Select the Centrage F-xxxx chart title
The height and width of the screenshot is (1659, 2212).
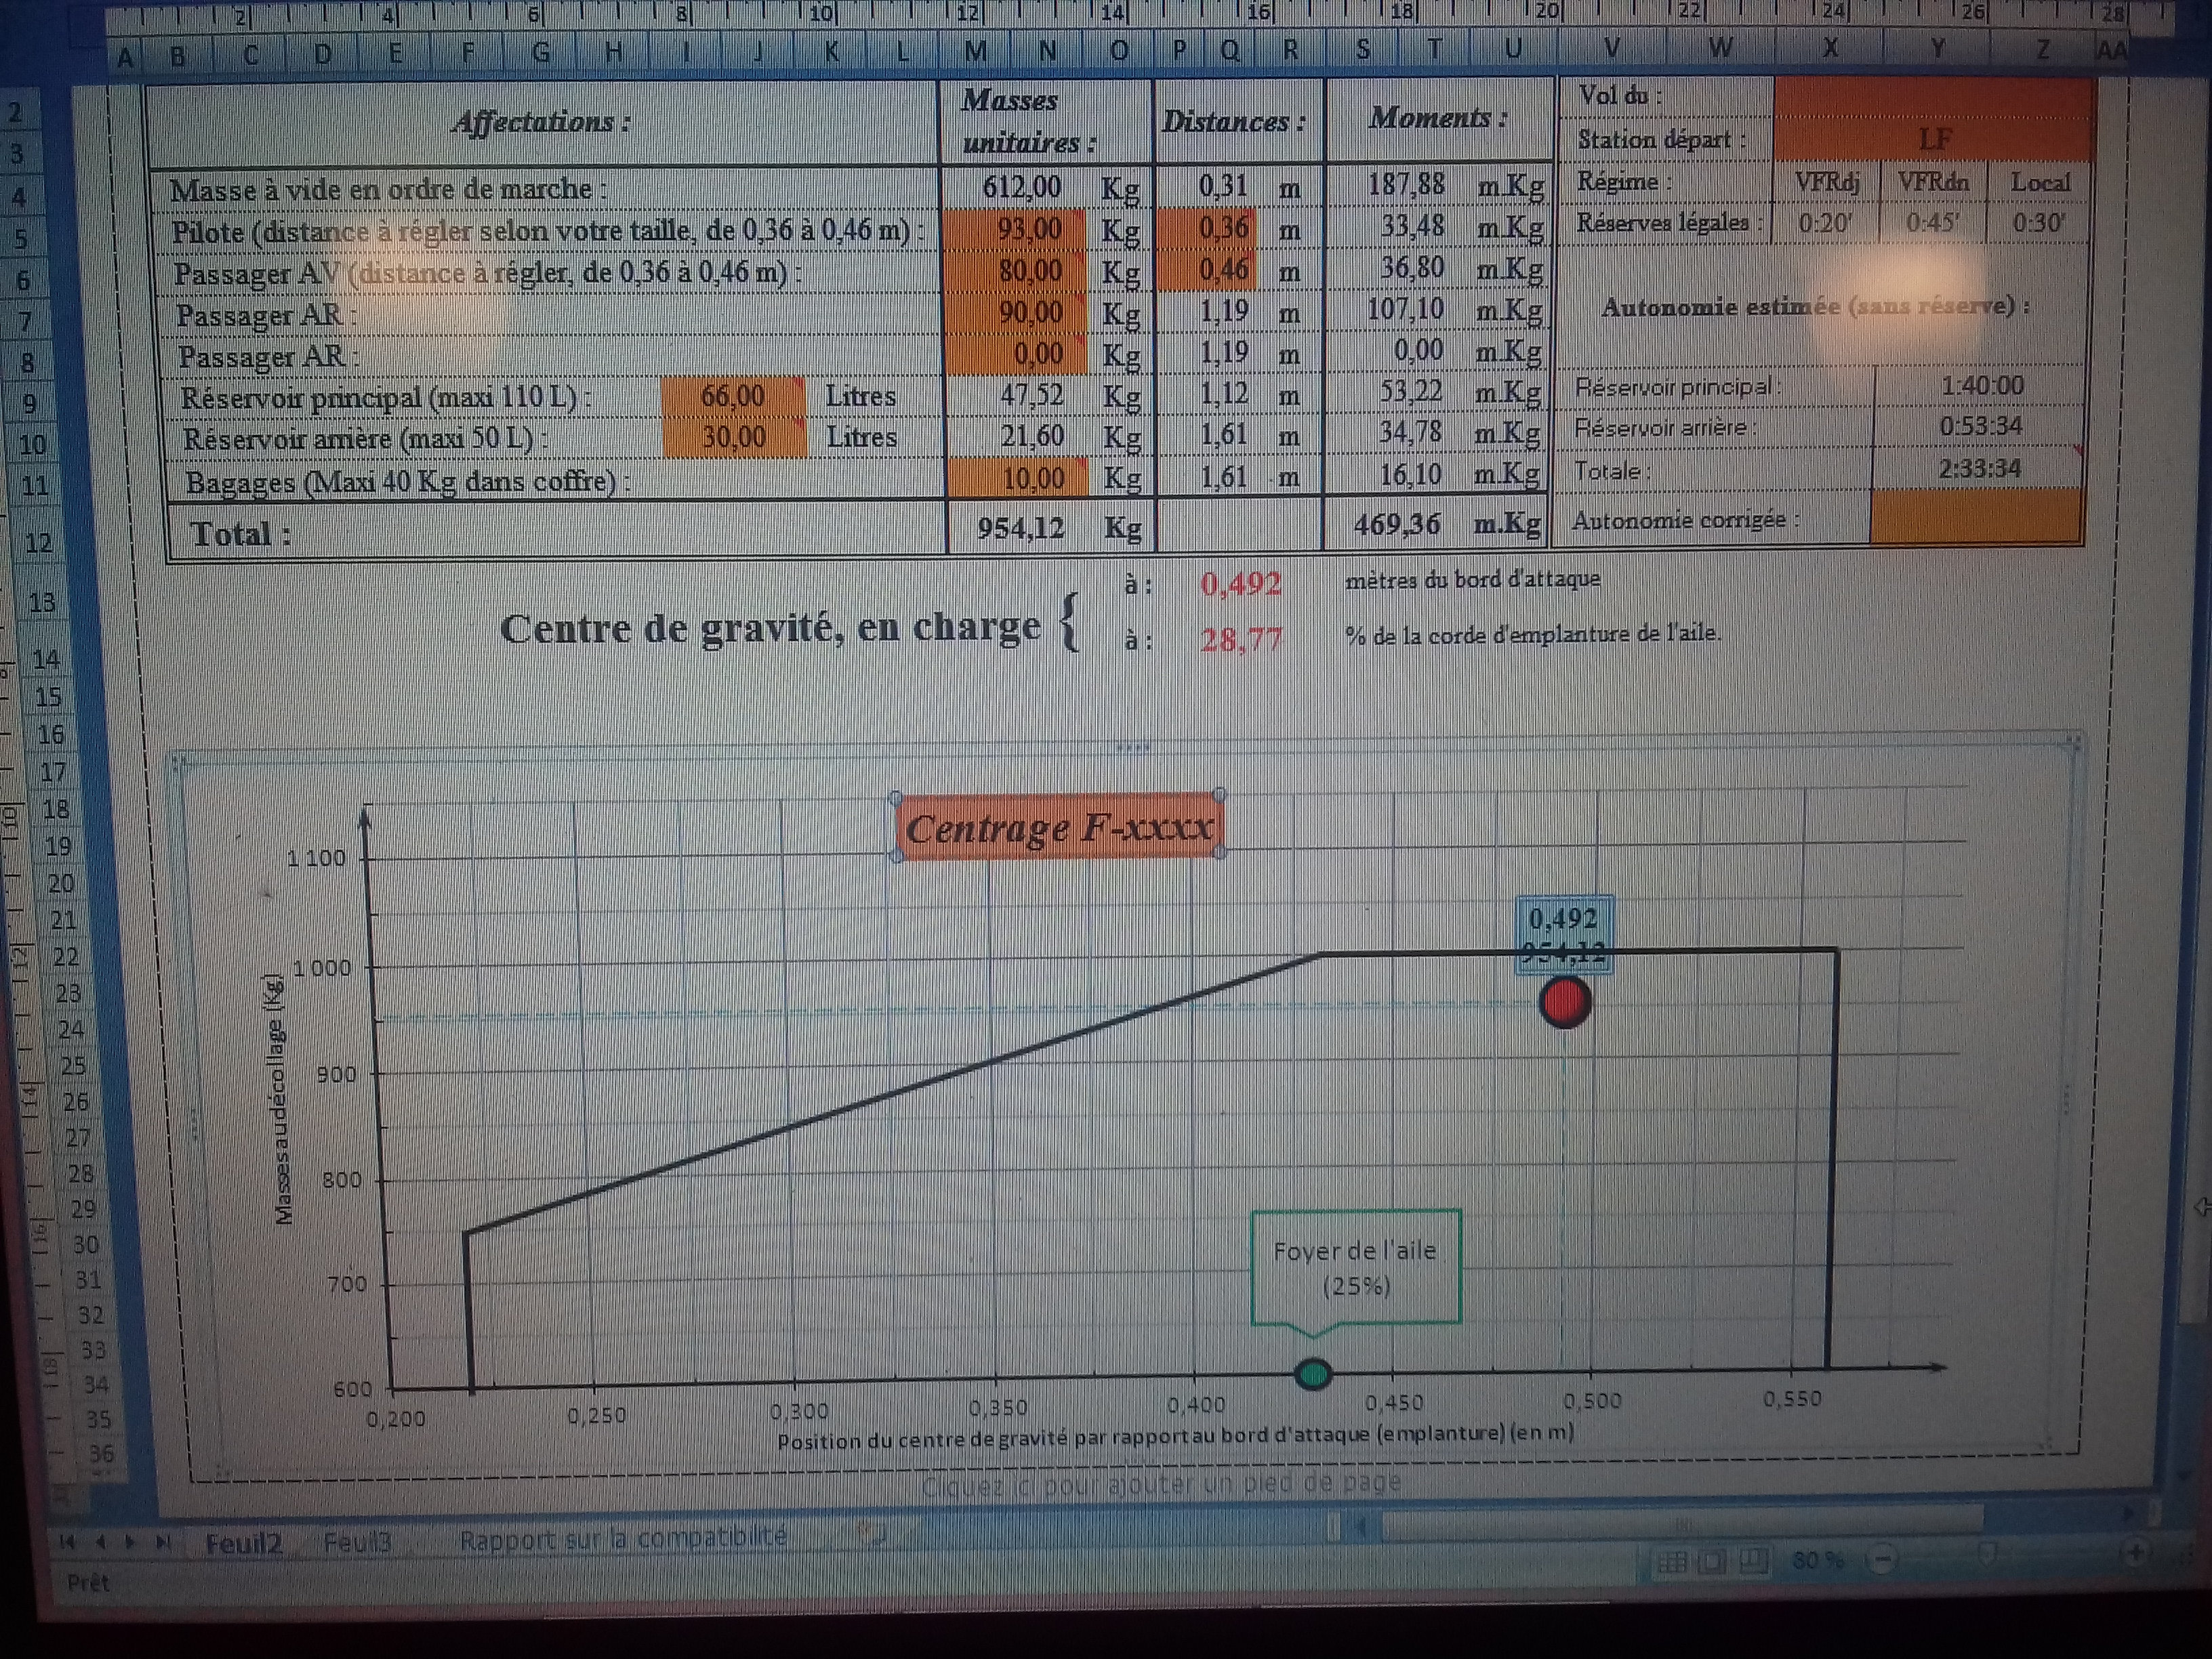point(1058,828)
